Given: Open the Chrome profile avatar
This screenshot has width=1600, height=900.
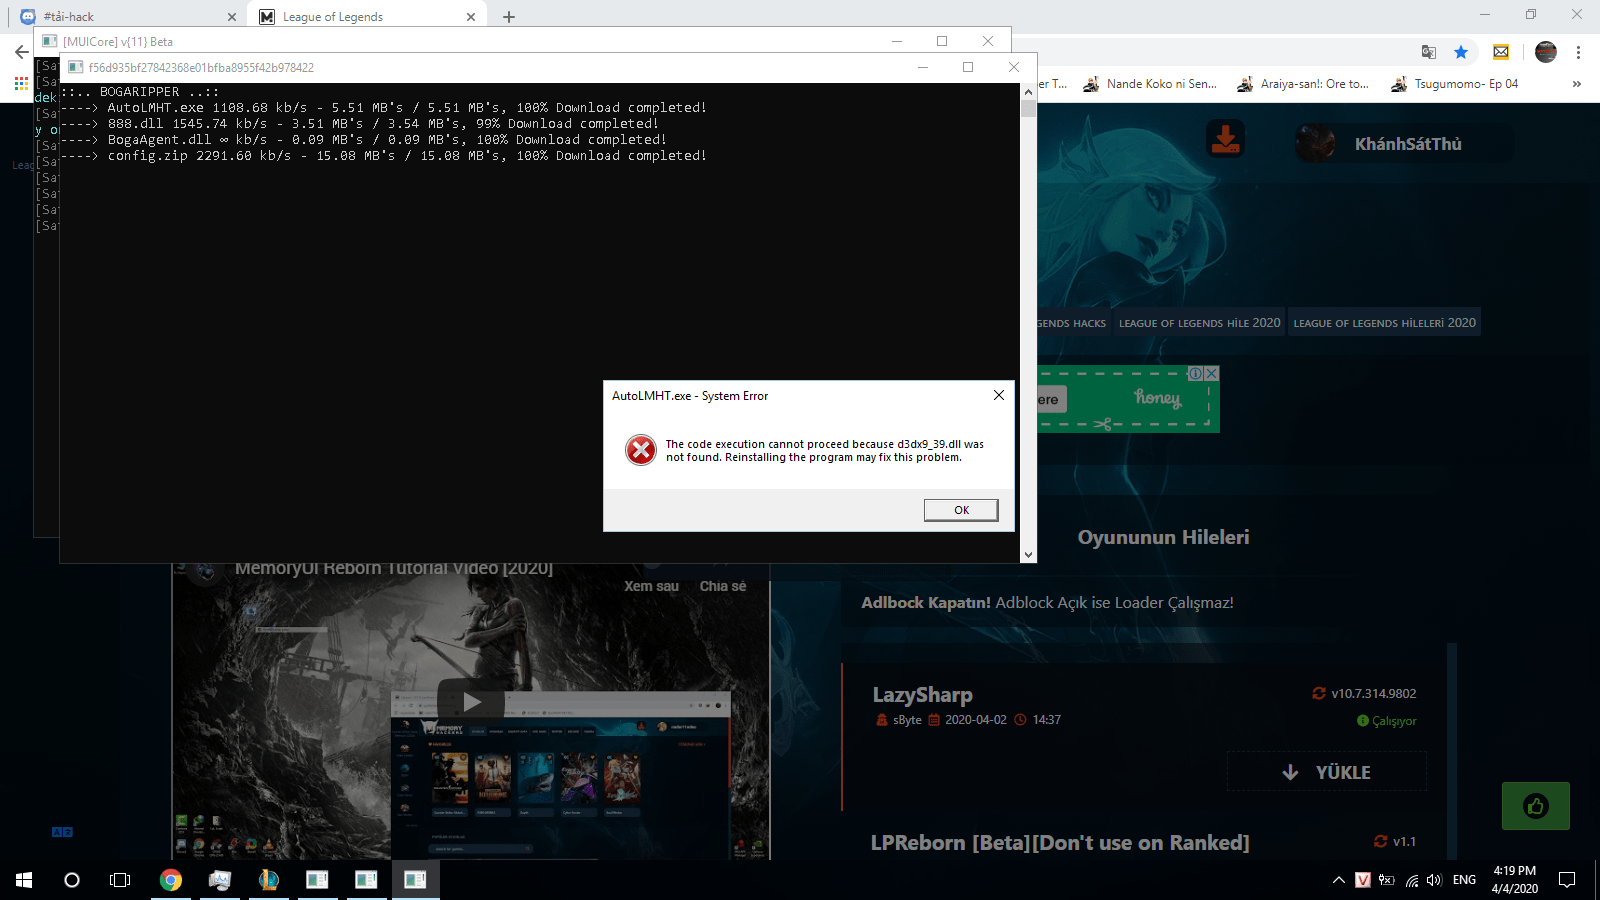Looking at the screenshot, I should [1546, 52].
